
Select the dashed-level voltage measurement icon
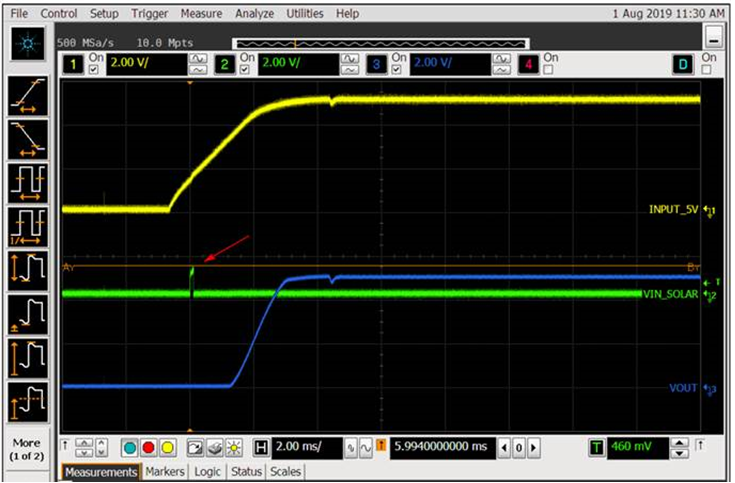point(28,402)
